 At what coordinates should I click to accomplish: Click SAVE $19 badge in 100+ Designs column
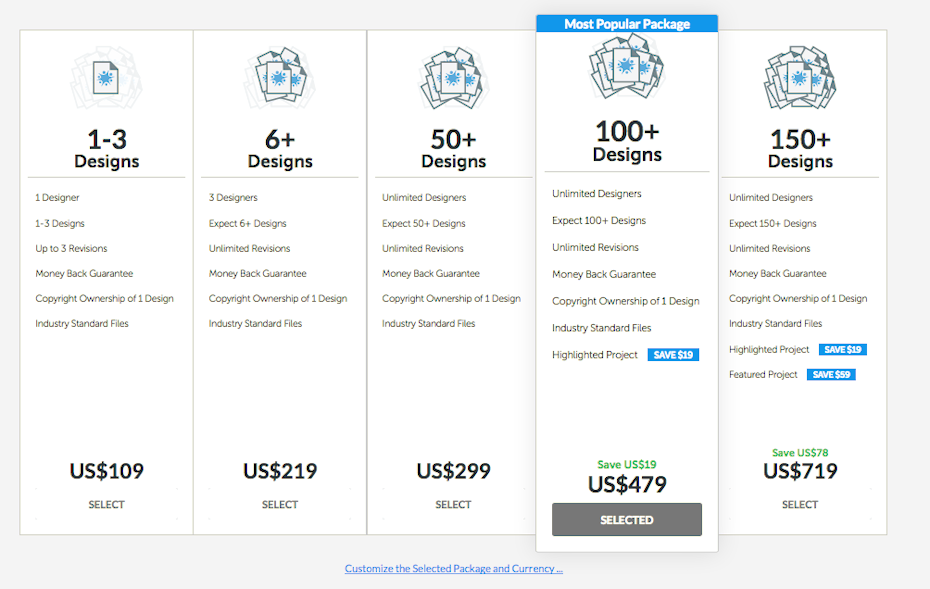tap(673, 355)
